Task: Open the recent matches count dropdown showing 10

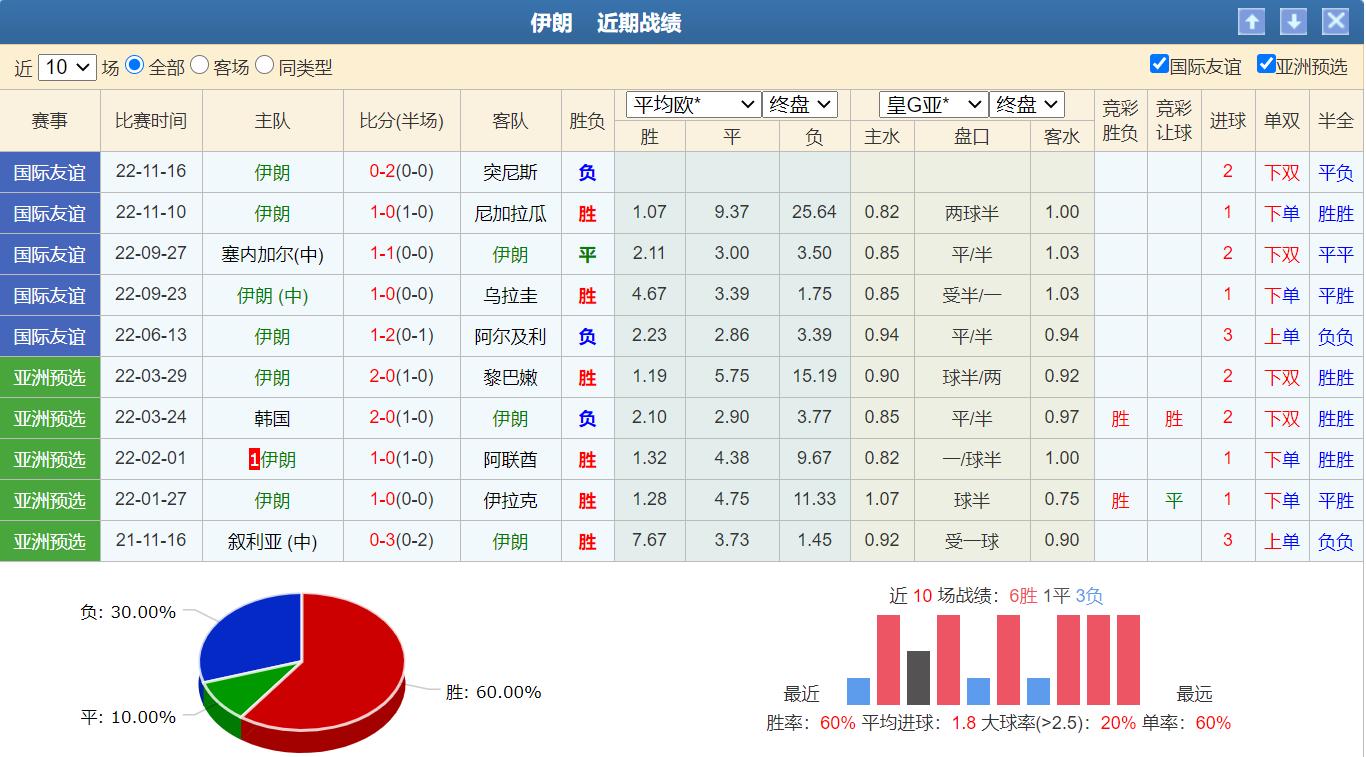Action: 67,67
